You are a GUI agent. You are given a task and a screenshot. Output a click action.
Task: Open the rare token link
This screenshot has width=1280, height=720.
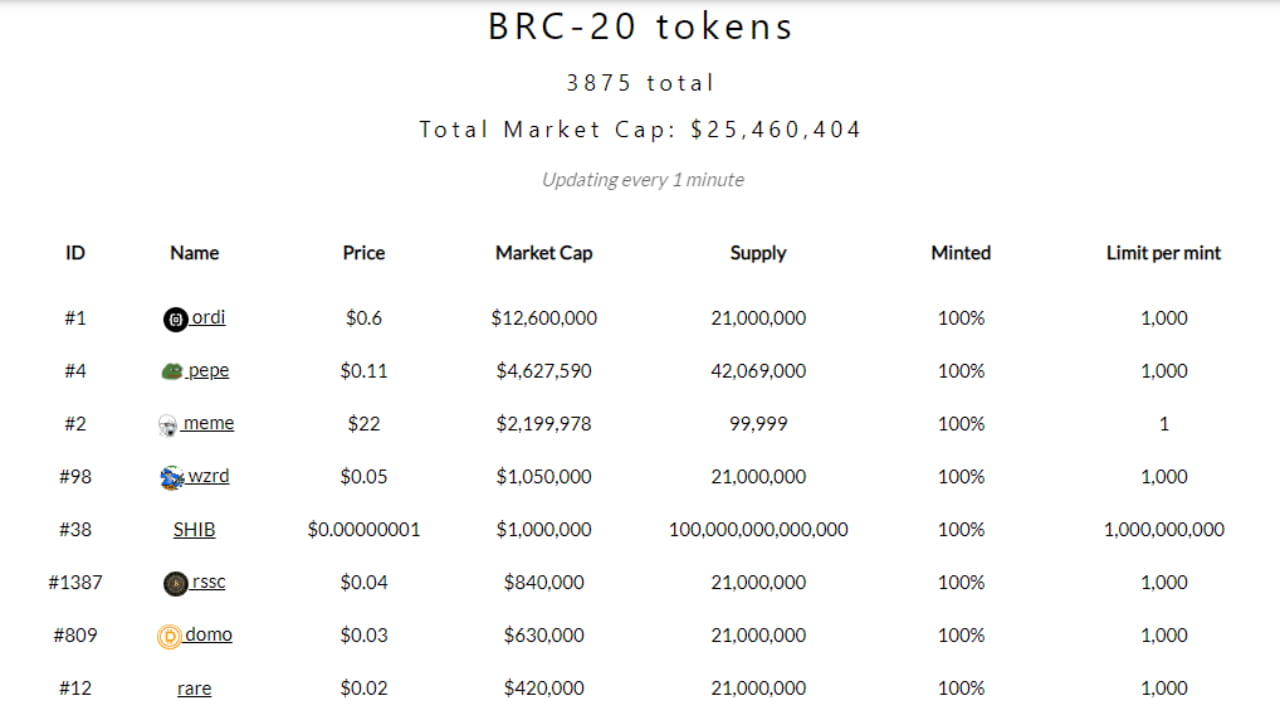(x=194, y=688)
